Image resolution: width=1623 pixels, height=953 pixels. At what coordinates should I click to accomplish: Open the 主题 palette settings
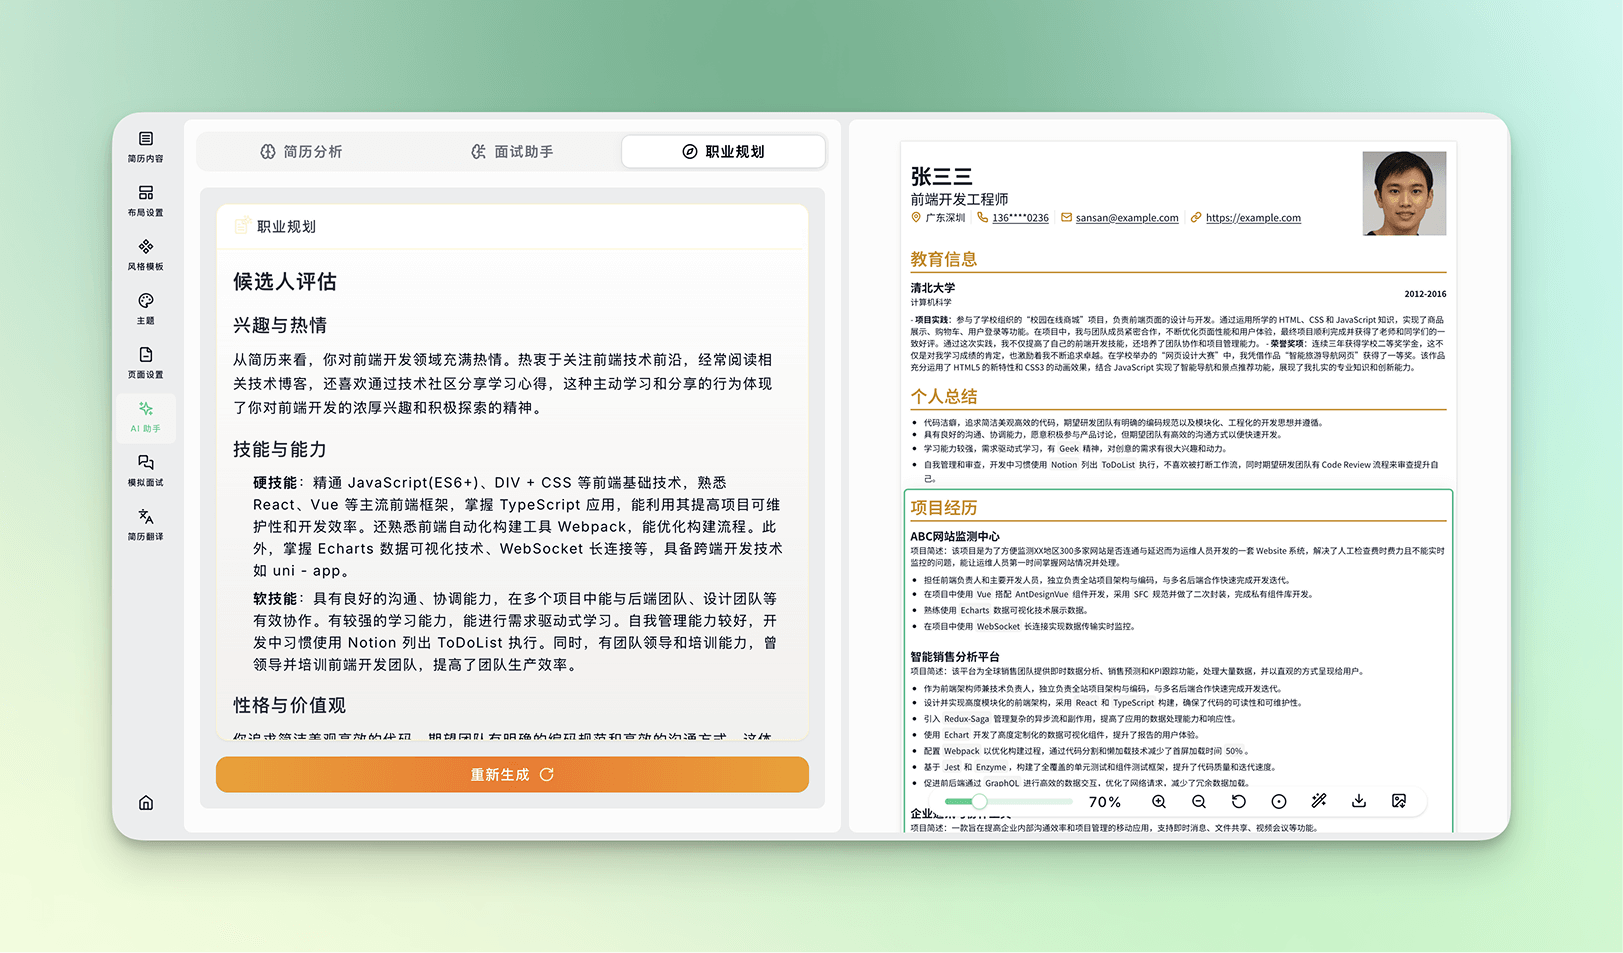tap(146, 308)
